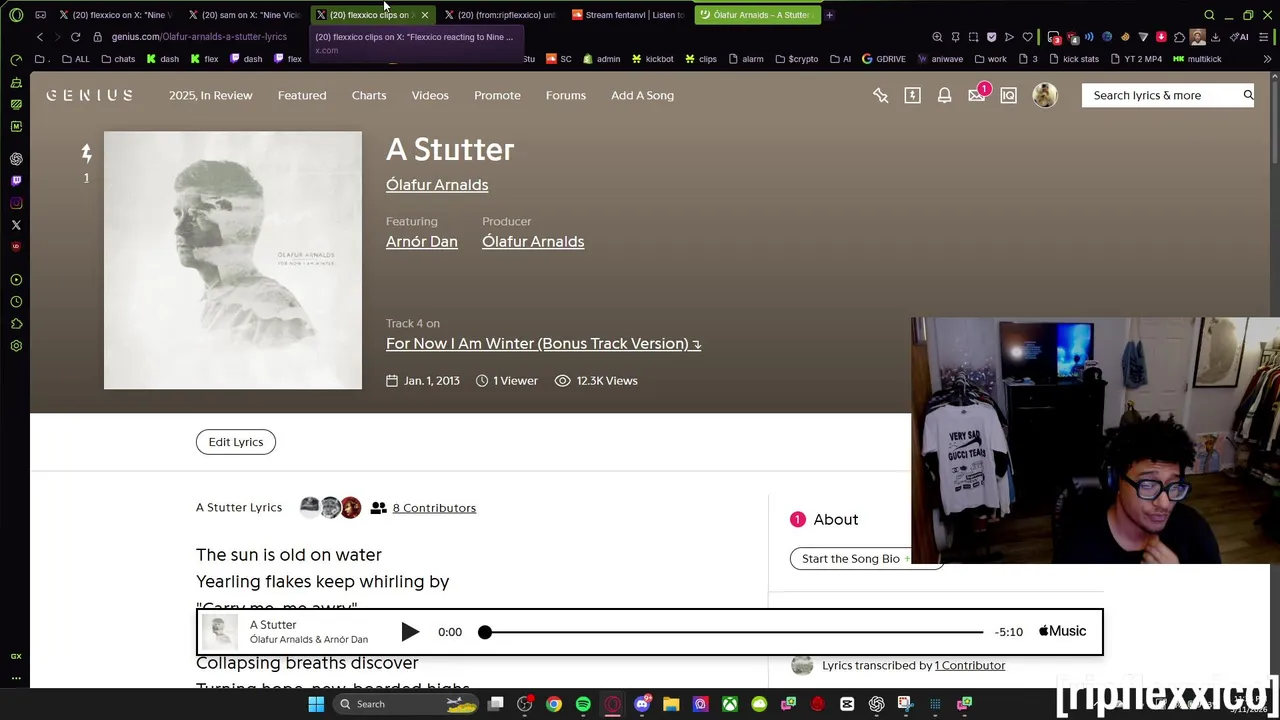Close the flexxico clips on X tab
1280x720 pixels.
tap(425, 15)
